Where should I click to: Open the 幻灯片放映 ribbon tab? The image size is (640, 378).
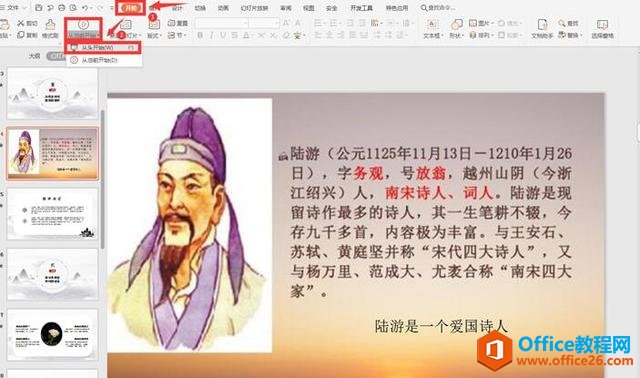tap(254, 8)
